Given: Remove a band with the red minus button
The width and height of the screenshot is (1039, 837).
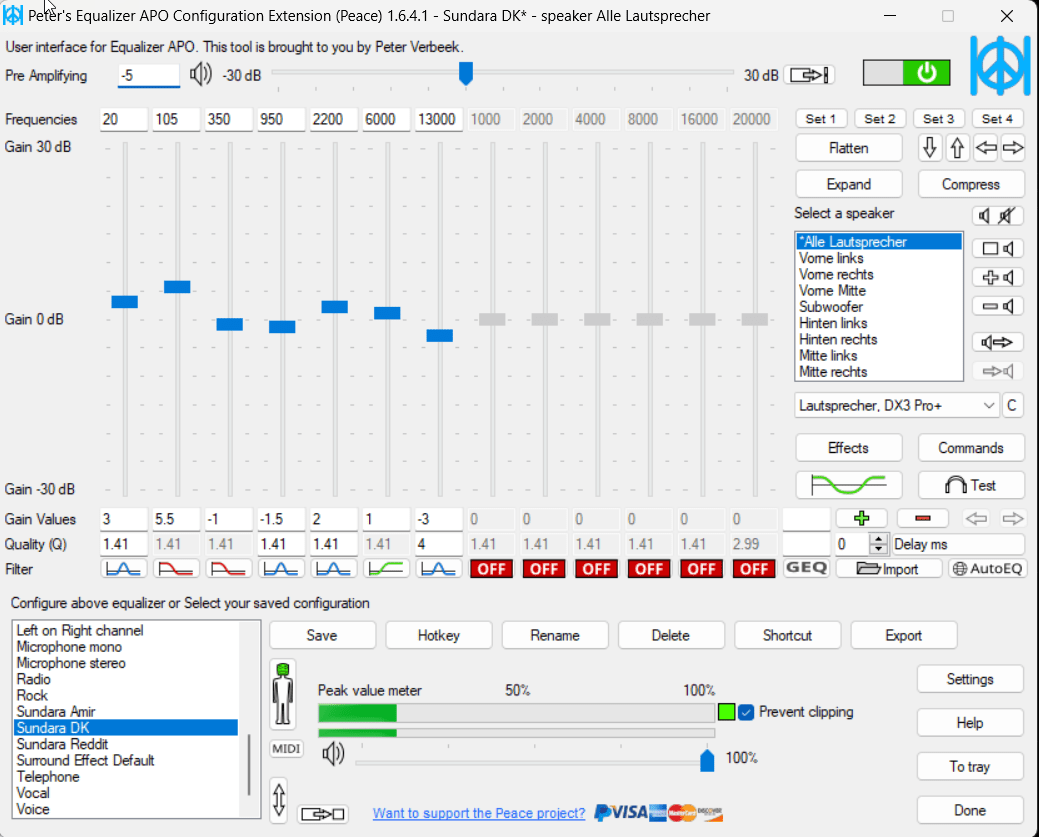Looking at the screenshot, I should click(922, 518).
